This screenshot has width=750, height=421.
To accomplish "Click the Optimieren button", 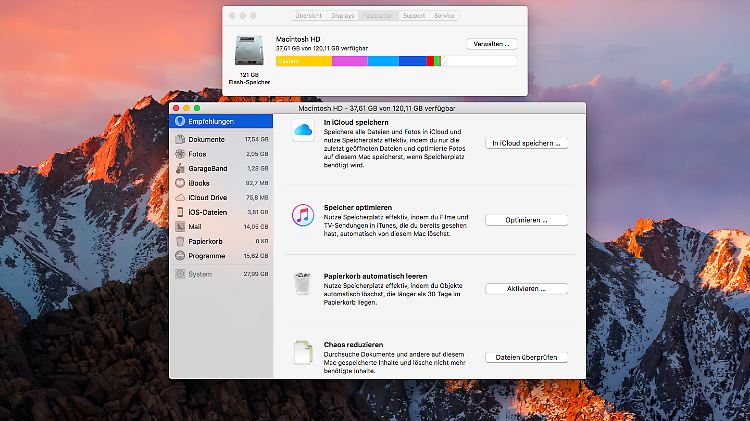I will (526, 220).
